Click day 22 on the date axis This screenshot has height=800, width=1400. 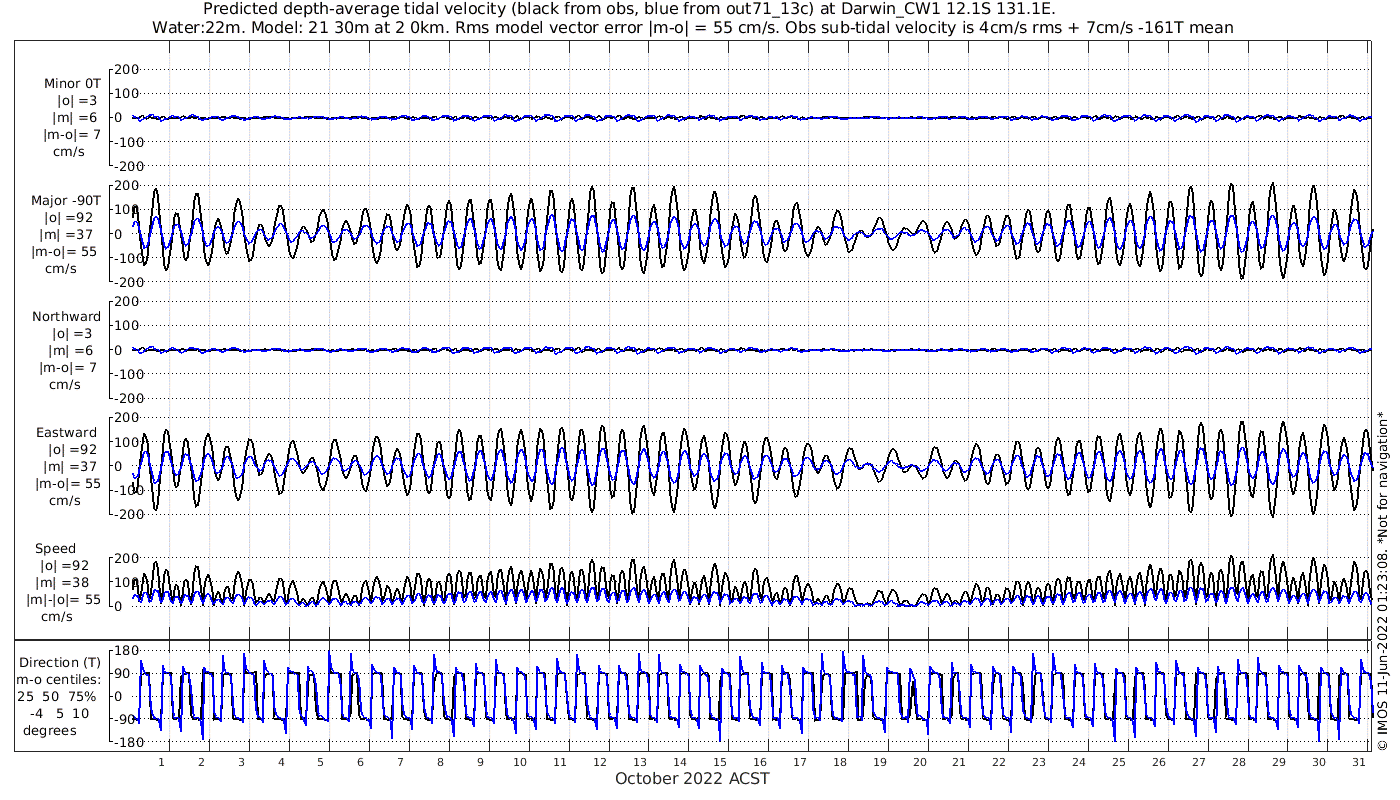click(999, 762)
